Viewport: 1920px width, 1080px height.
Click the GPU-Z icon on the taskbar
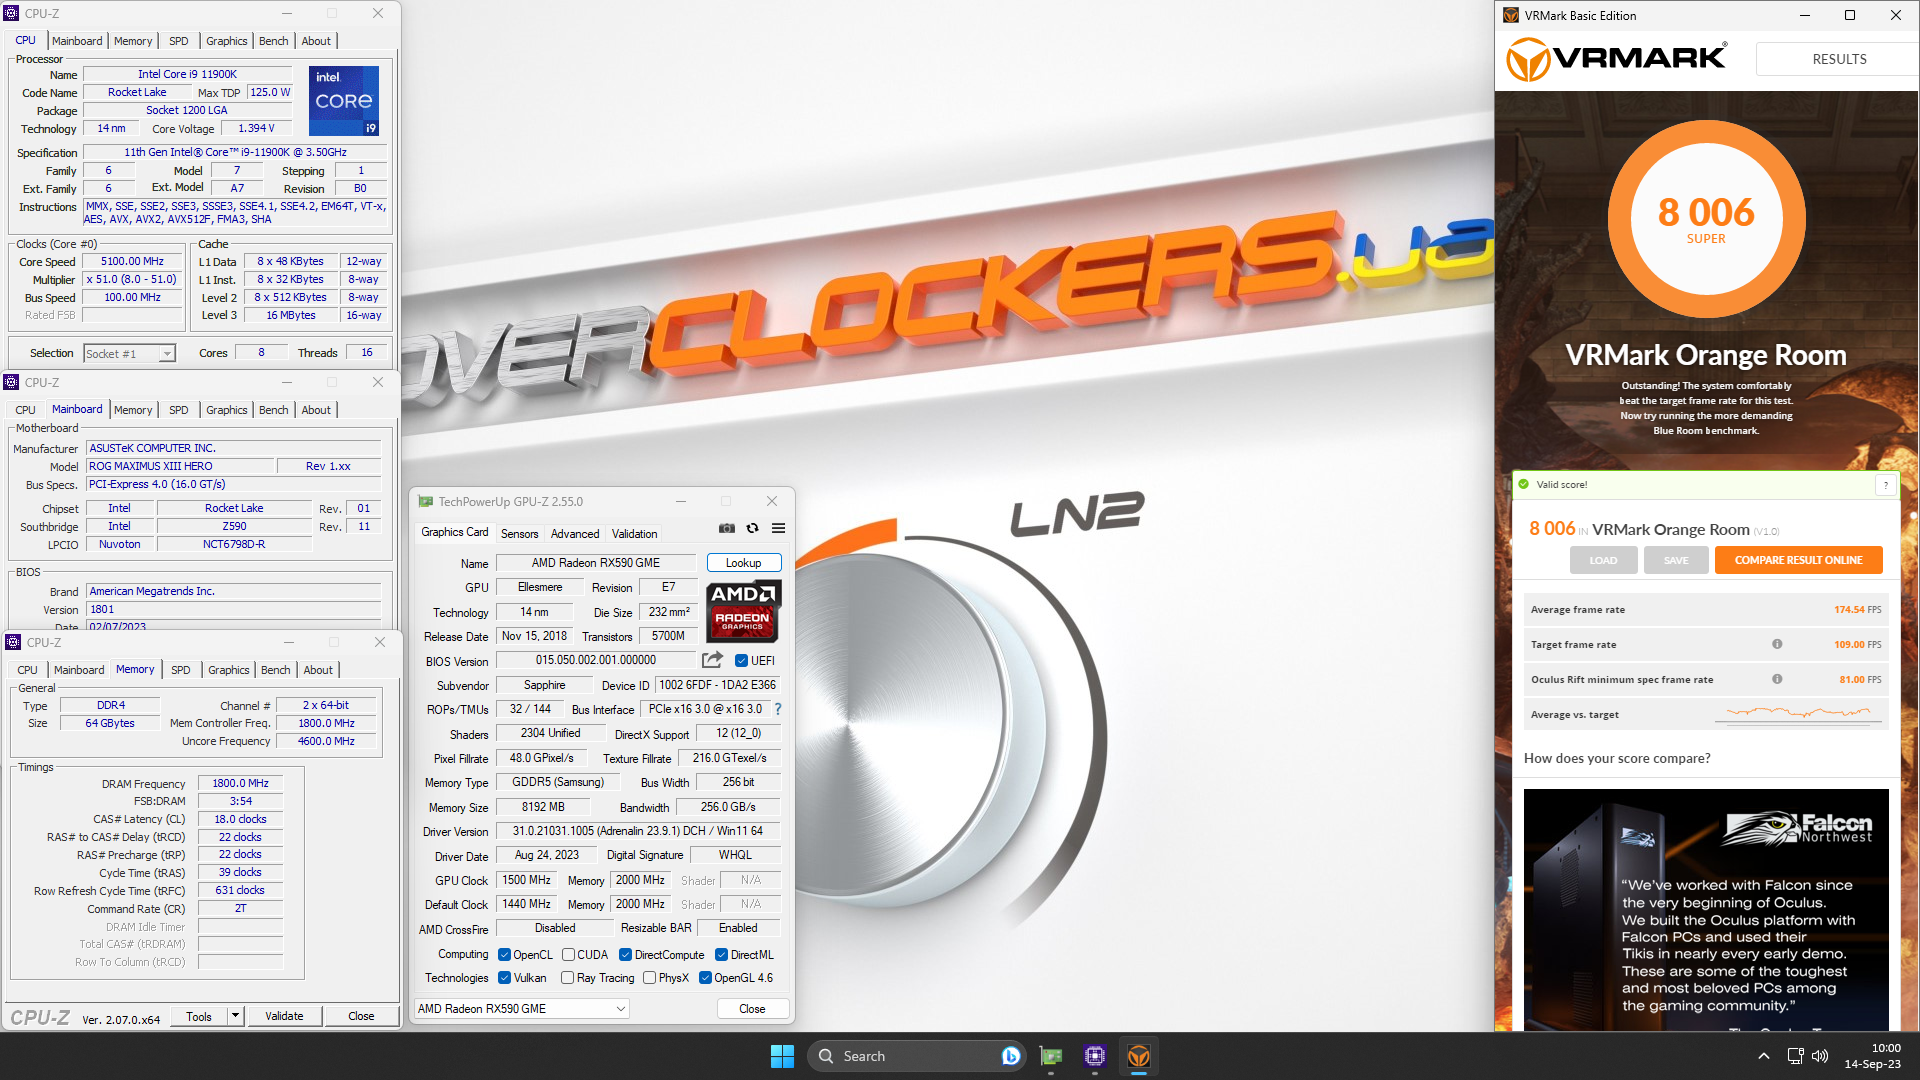tap(1051, 1056)
